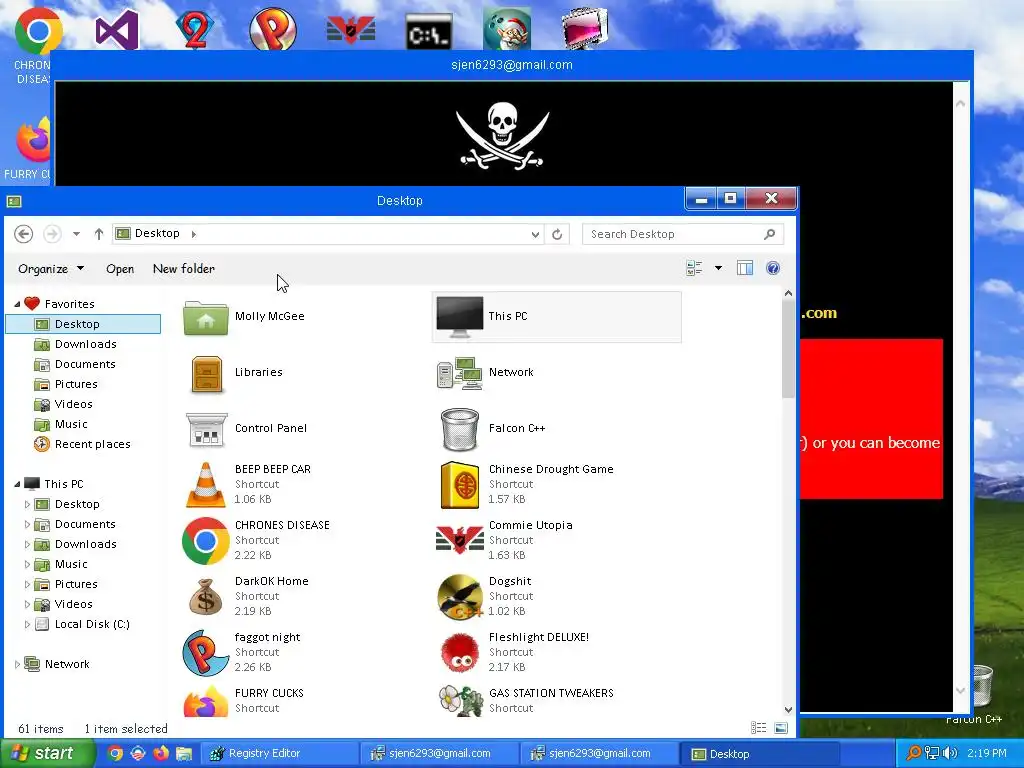Viewport: 1024px width, 768px height.
Task: Click the help question mark icon
Action: [773, 268]
